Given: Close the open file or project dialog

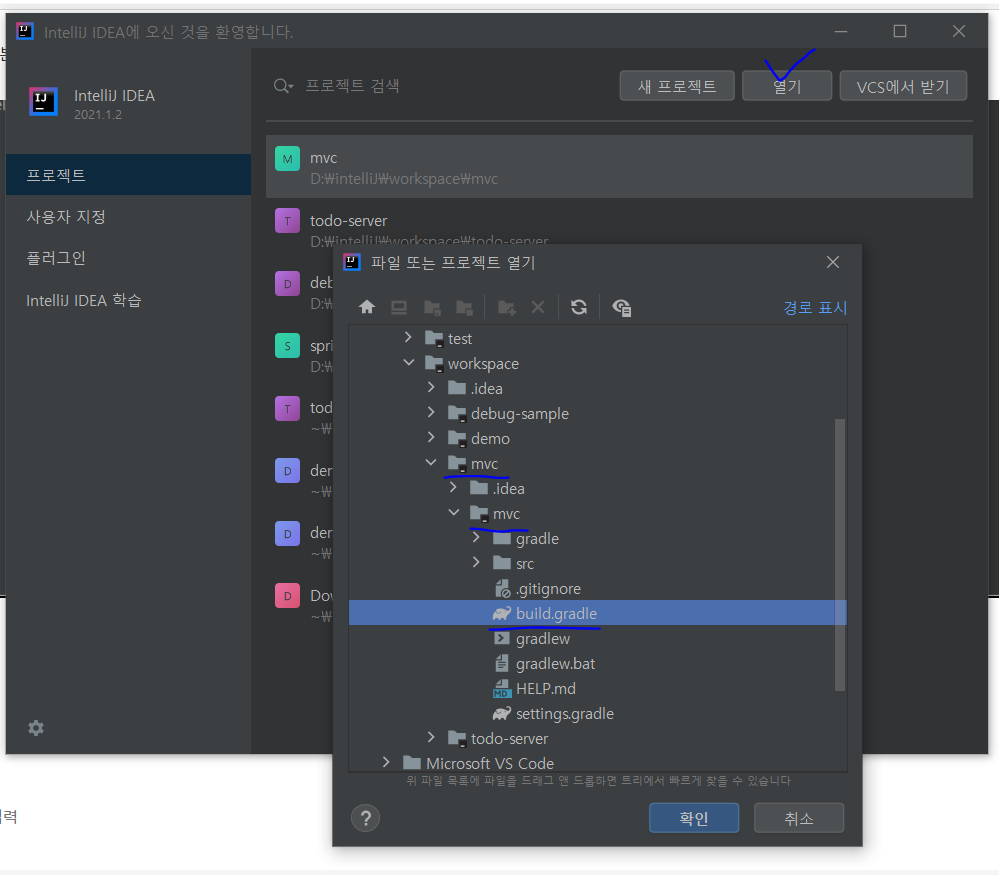Looking at the screenshot, I should click(833, 262).
